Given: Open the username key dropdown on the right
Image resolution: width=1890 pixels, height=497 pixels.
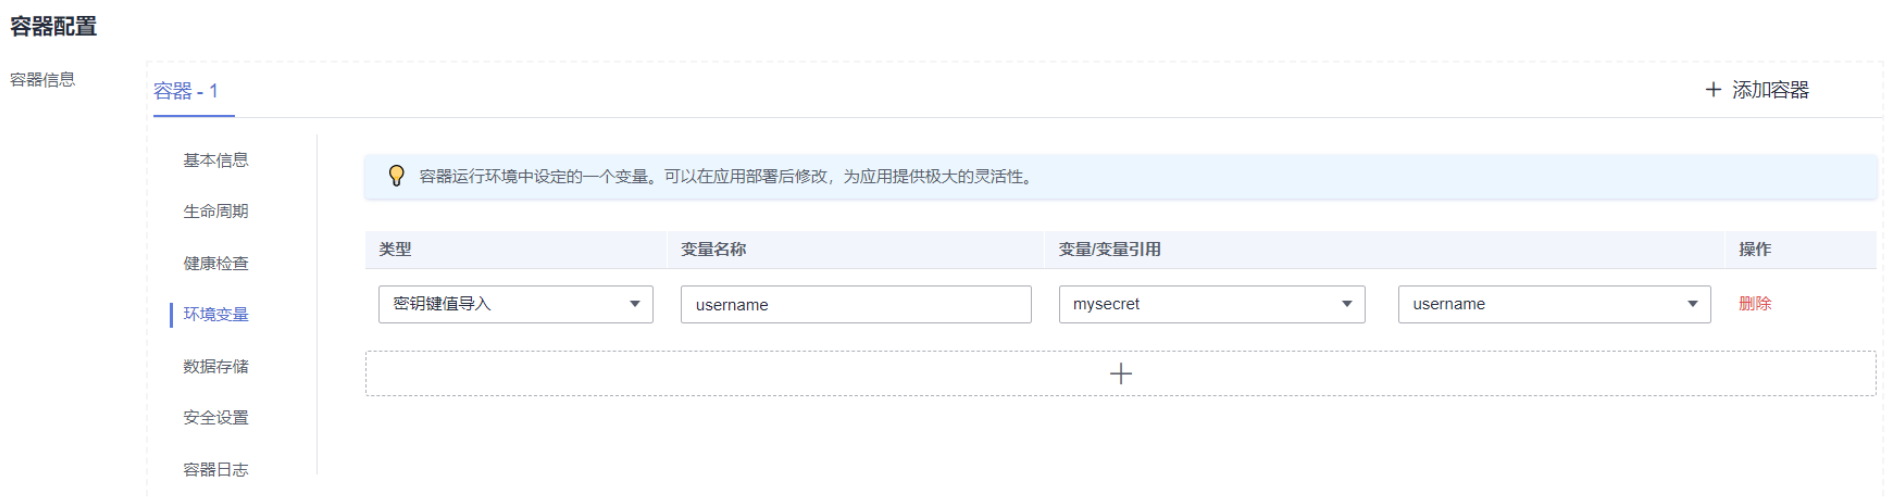Looking at the screenshot, I should point(1553,304).
